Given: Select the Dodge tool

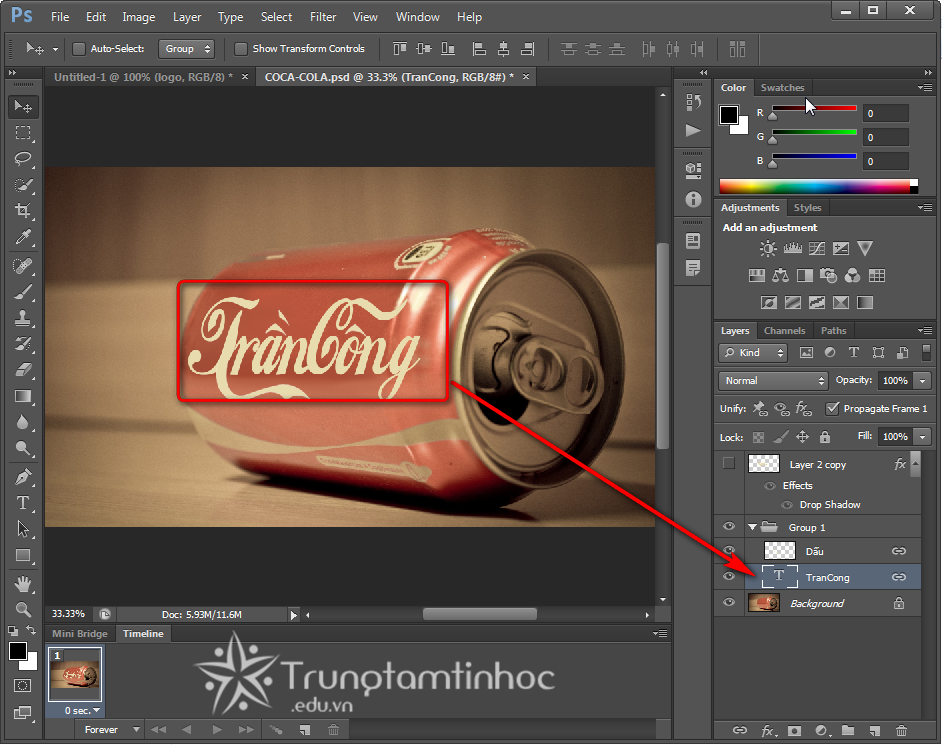Looking at the screenshot, I should (x=23, y=448).
